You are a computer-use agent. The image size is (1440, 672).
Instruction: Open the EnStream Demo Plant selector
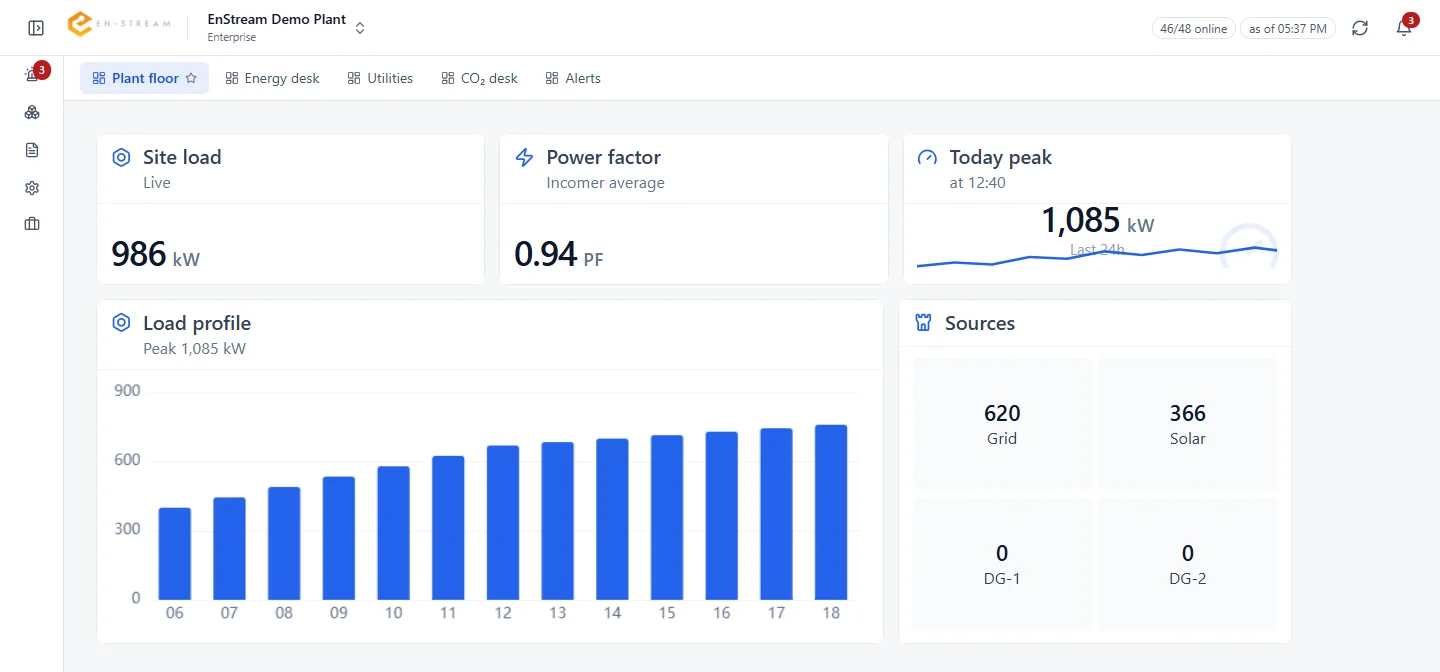(286, 27)
